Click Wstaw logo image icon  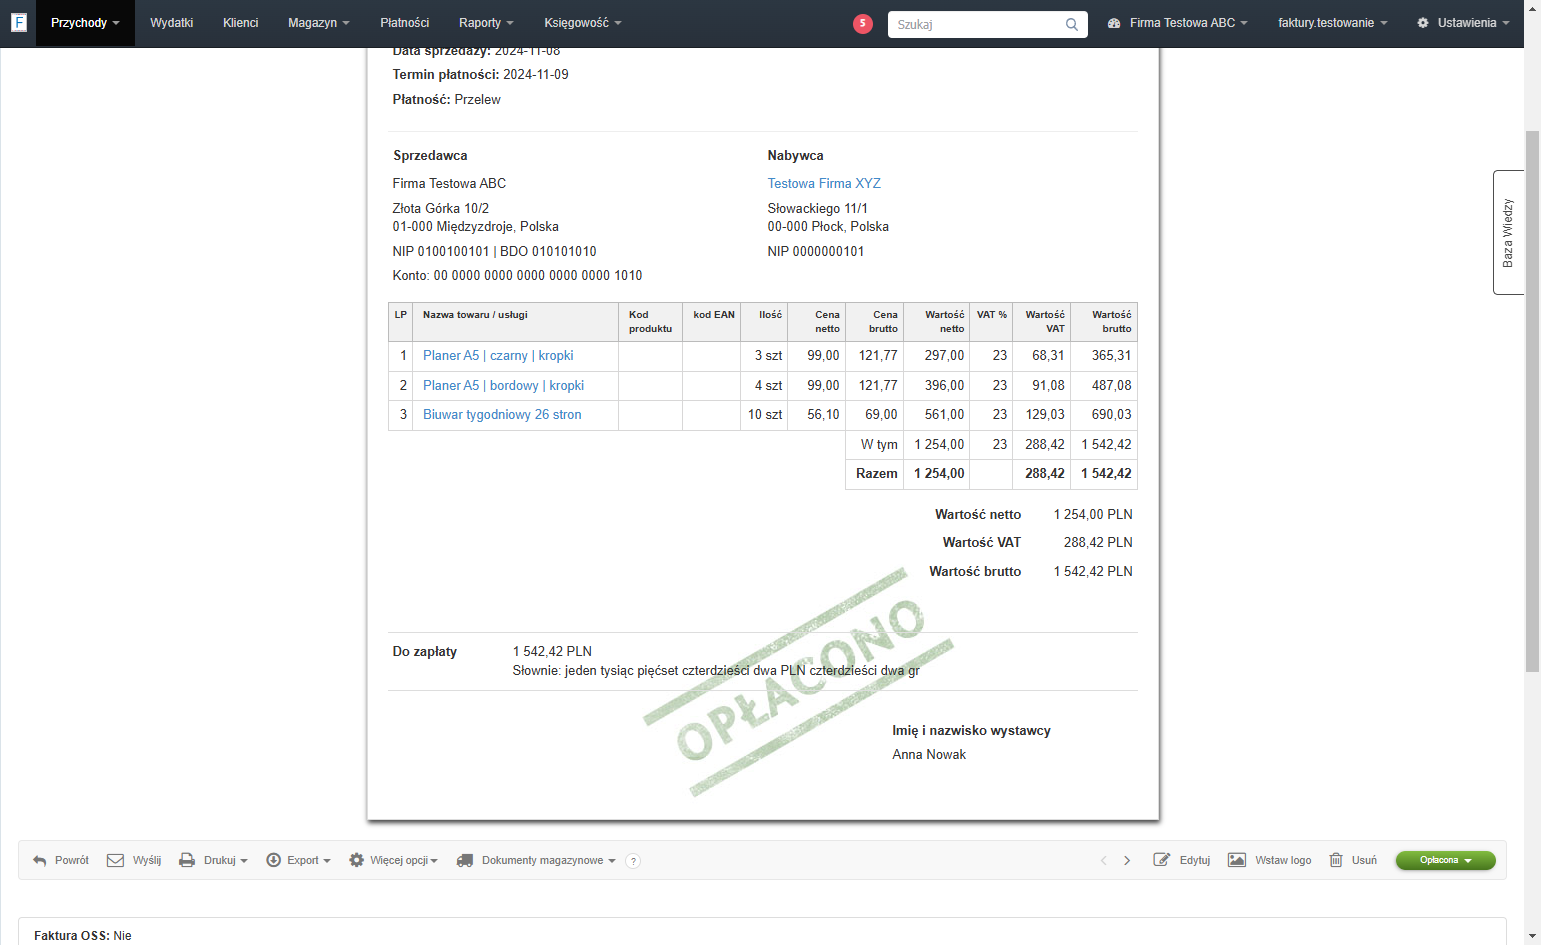[1237, 860]
